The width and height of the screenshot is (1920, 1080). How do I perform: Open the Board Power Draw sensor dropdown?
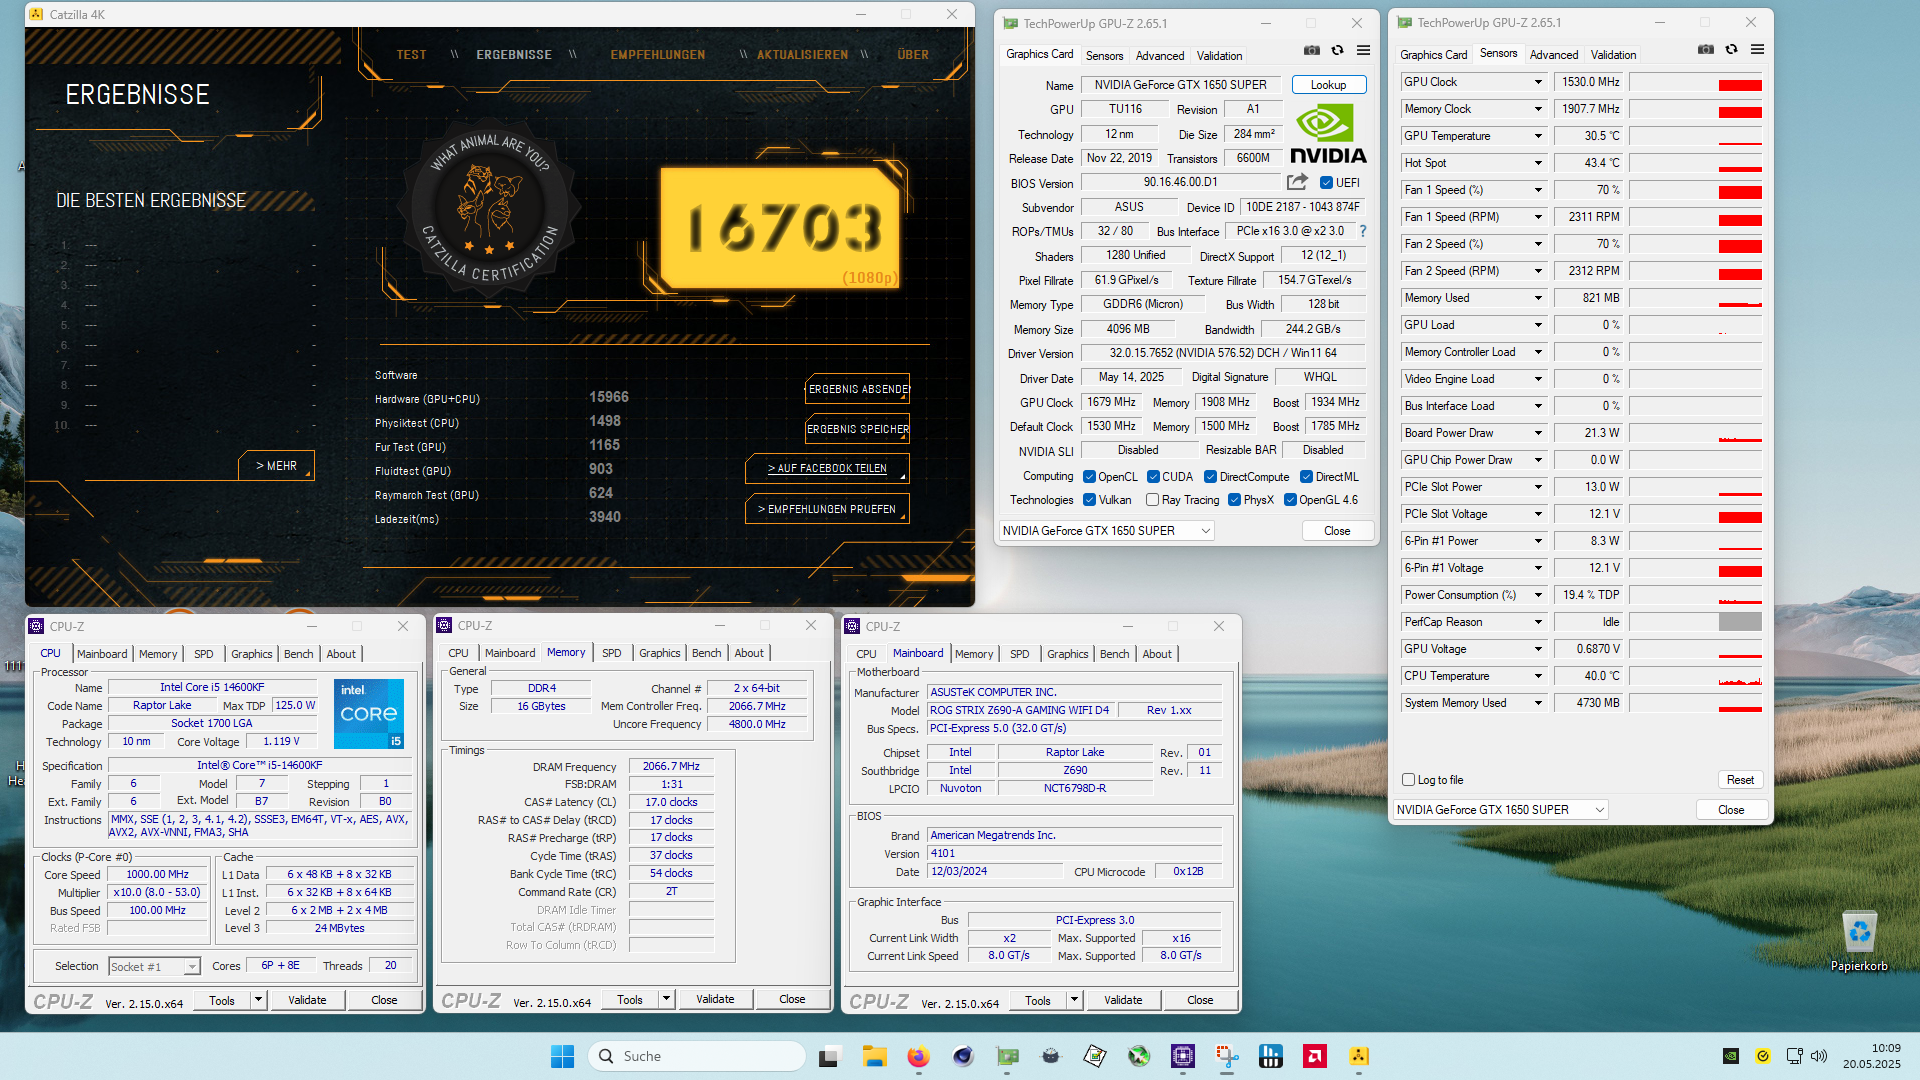[1538, 433]
